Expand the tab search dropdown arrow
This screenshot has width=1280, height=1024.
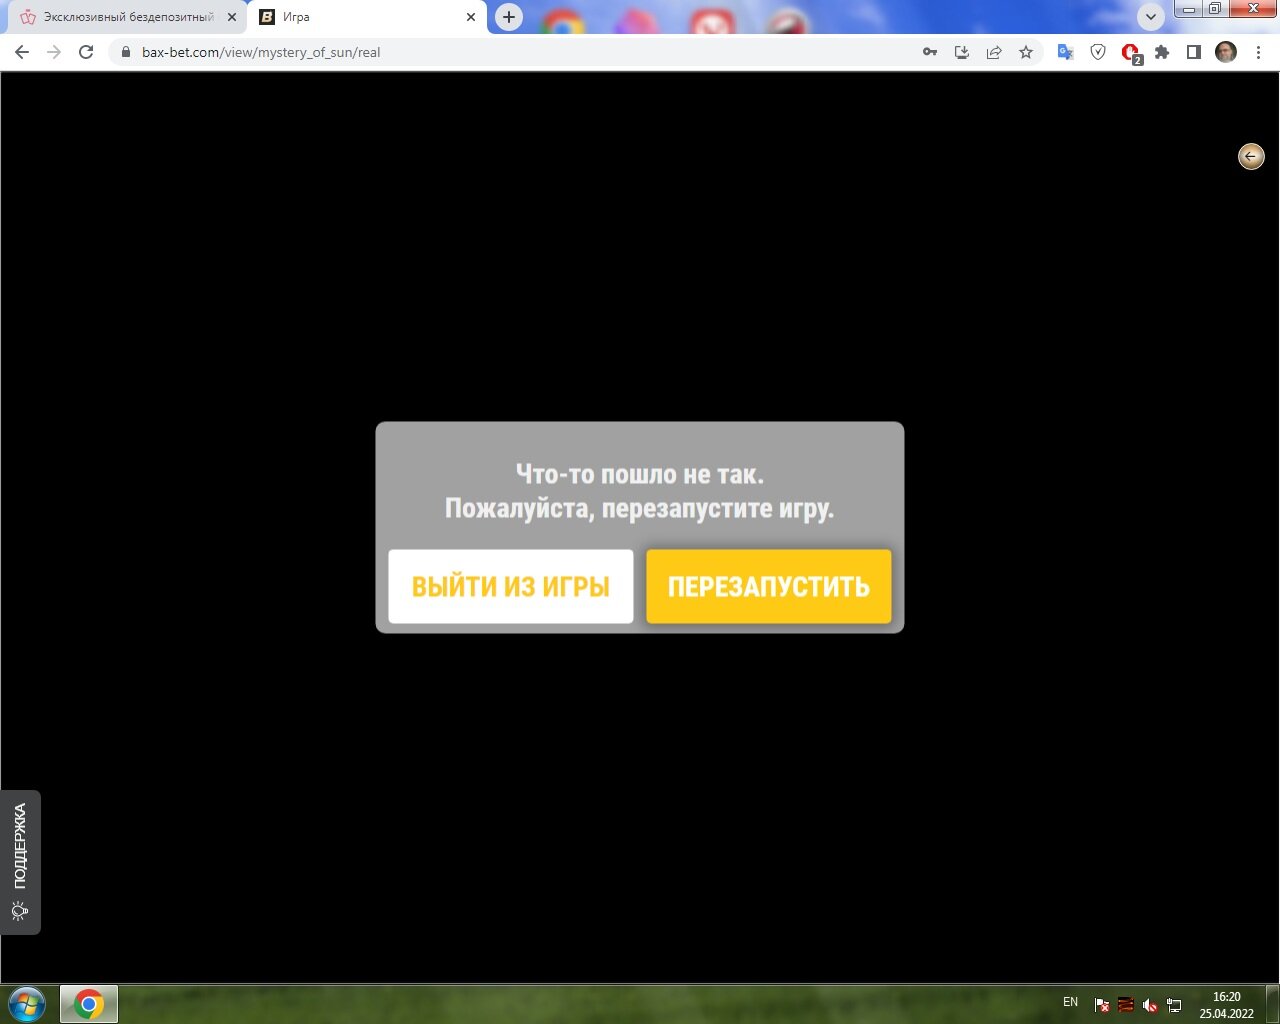(1150, 17)
